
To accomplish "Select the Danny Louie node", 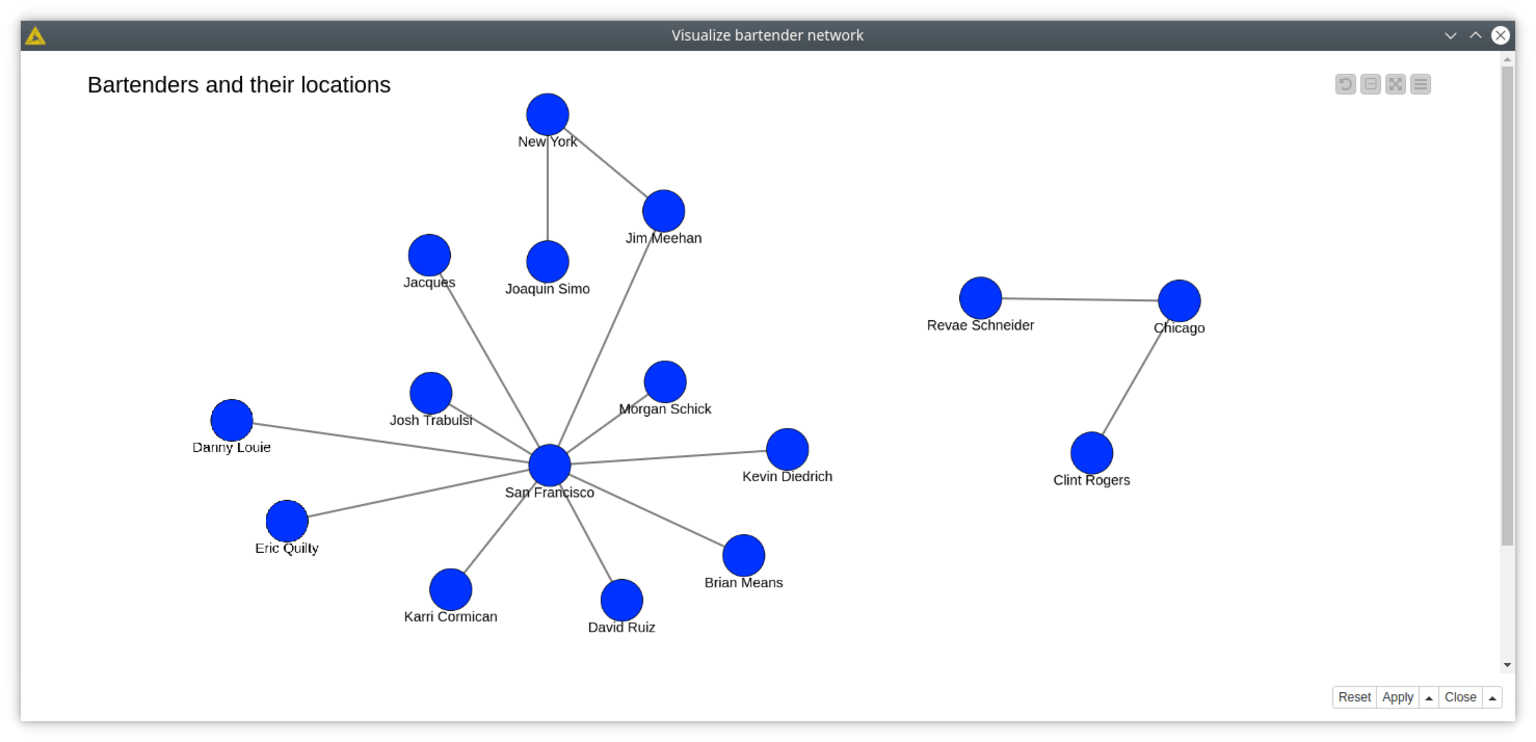I will point(232,420).
